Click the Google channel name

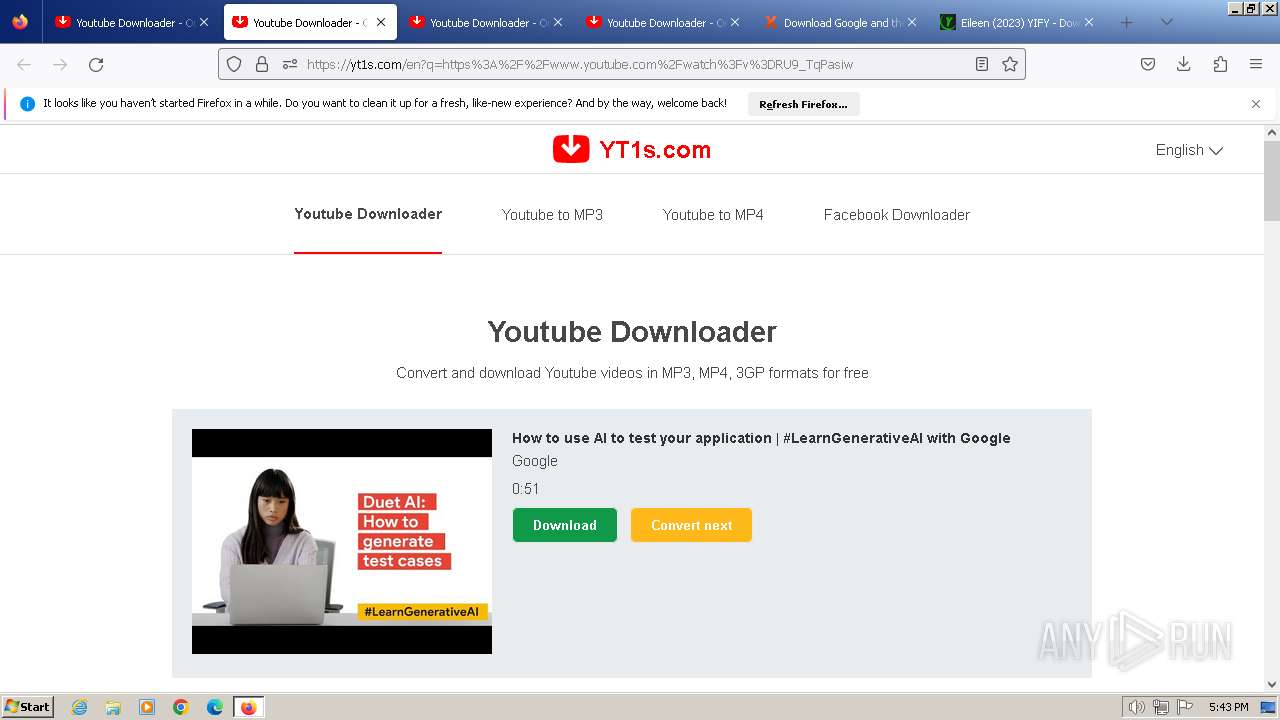click(535, 461)
